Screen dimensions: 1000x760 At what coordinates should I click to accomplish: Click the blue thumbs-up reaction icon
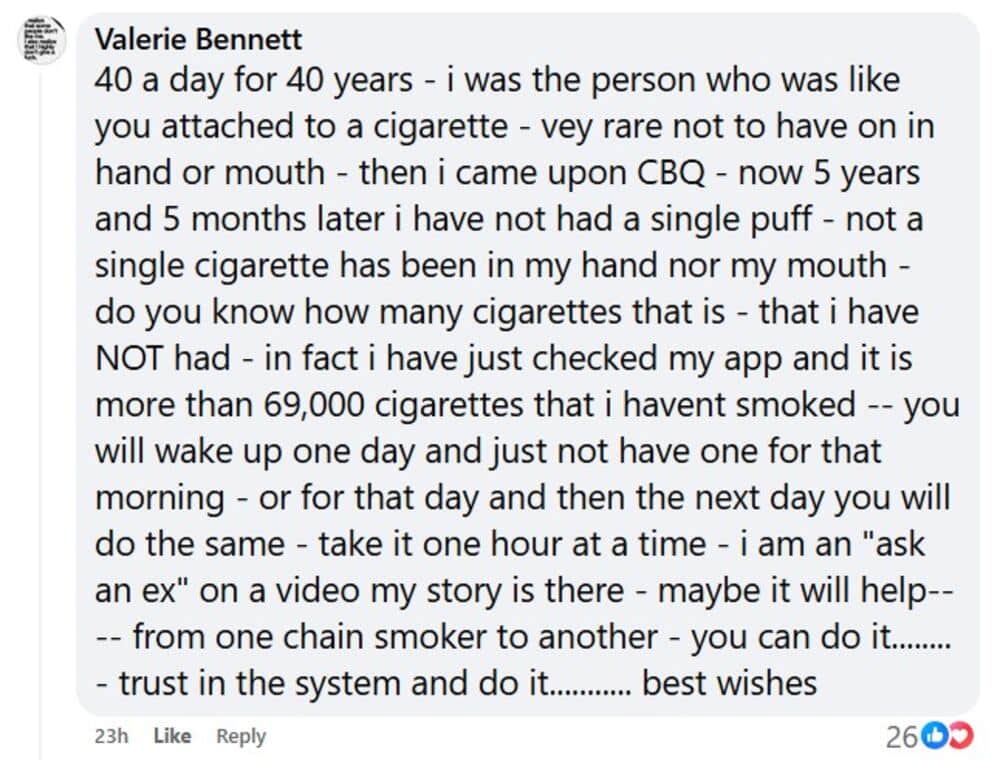pyautogui.click(x=933, y=737)
